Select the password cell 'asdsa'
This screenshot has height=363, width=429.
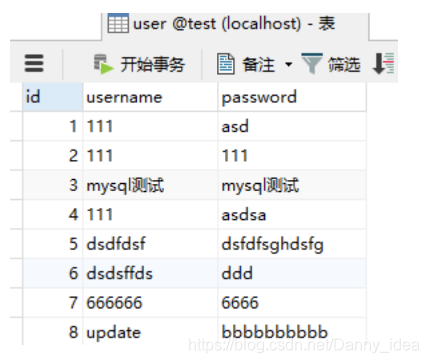[292, 214]
